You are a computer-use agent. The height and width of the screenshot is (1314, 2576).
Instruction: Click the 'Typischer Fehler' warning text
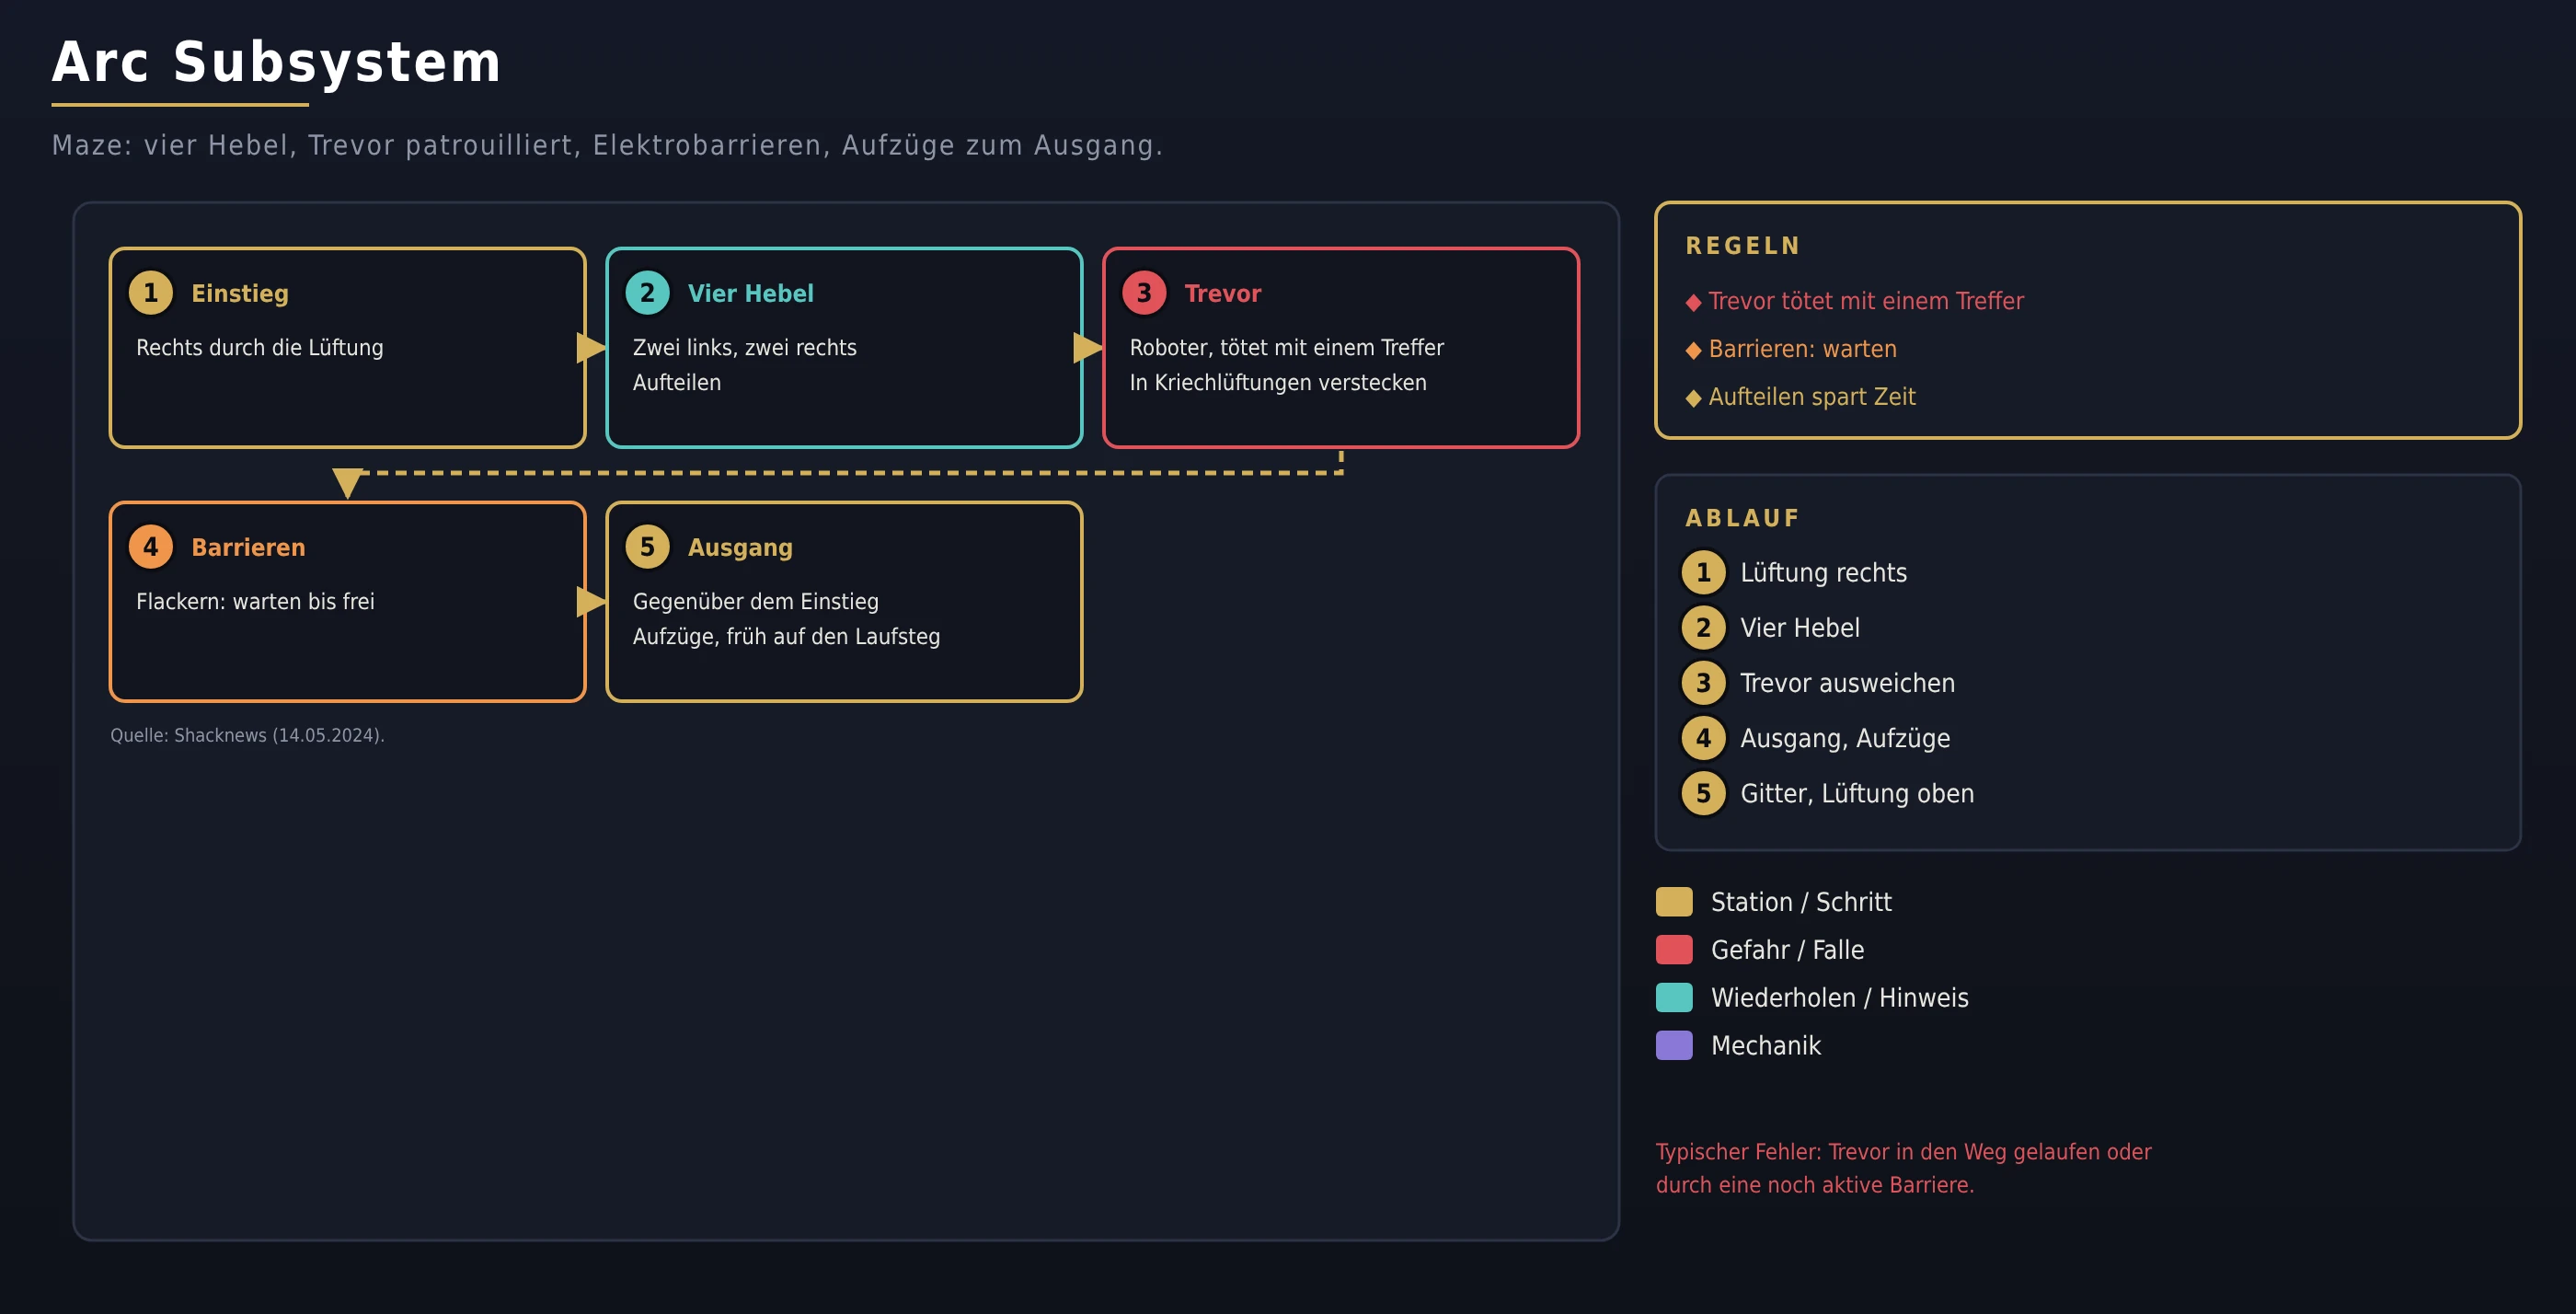click(1903, 1168)
